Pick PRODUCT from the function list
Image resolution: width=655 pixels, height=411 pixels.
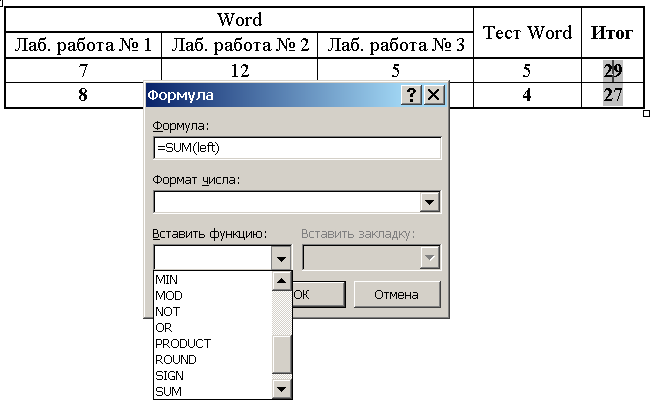tap(213, 344)
